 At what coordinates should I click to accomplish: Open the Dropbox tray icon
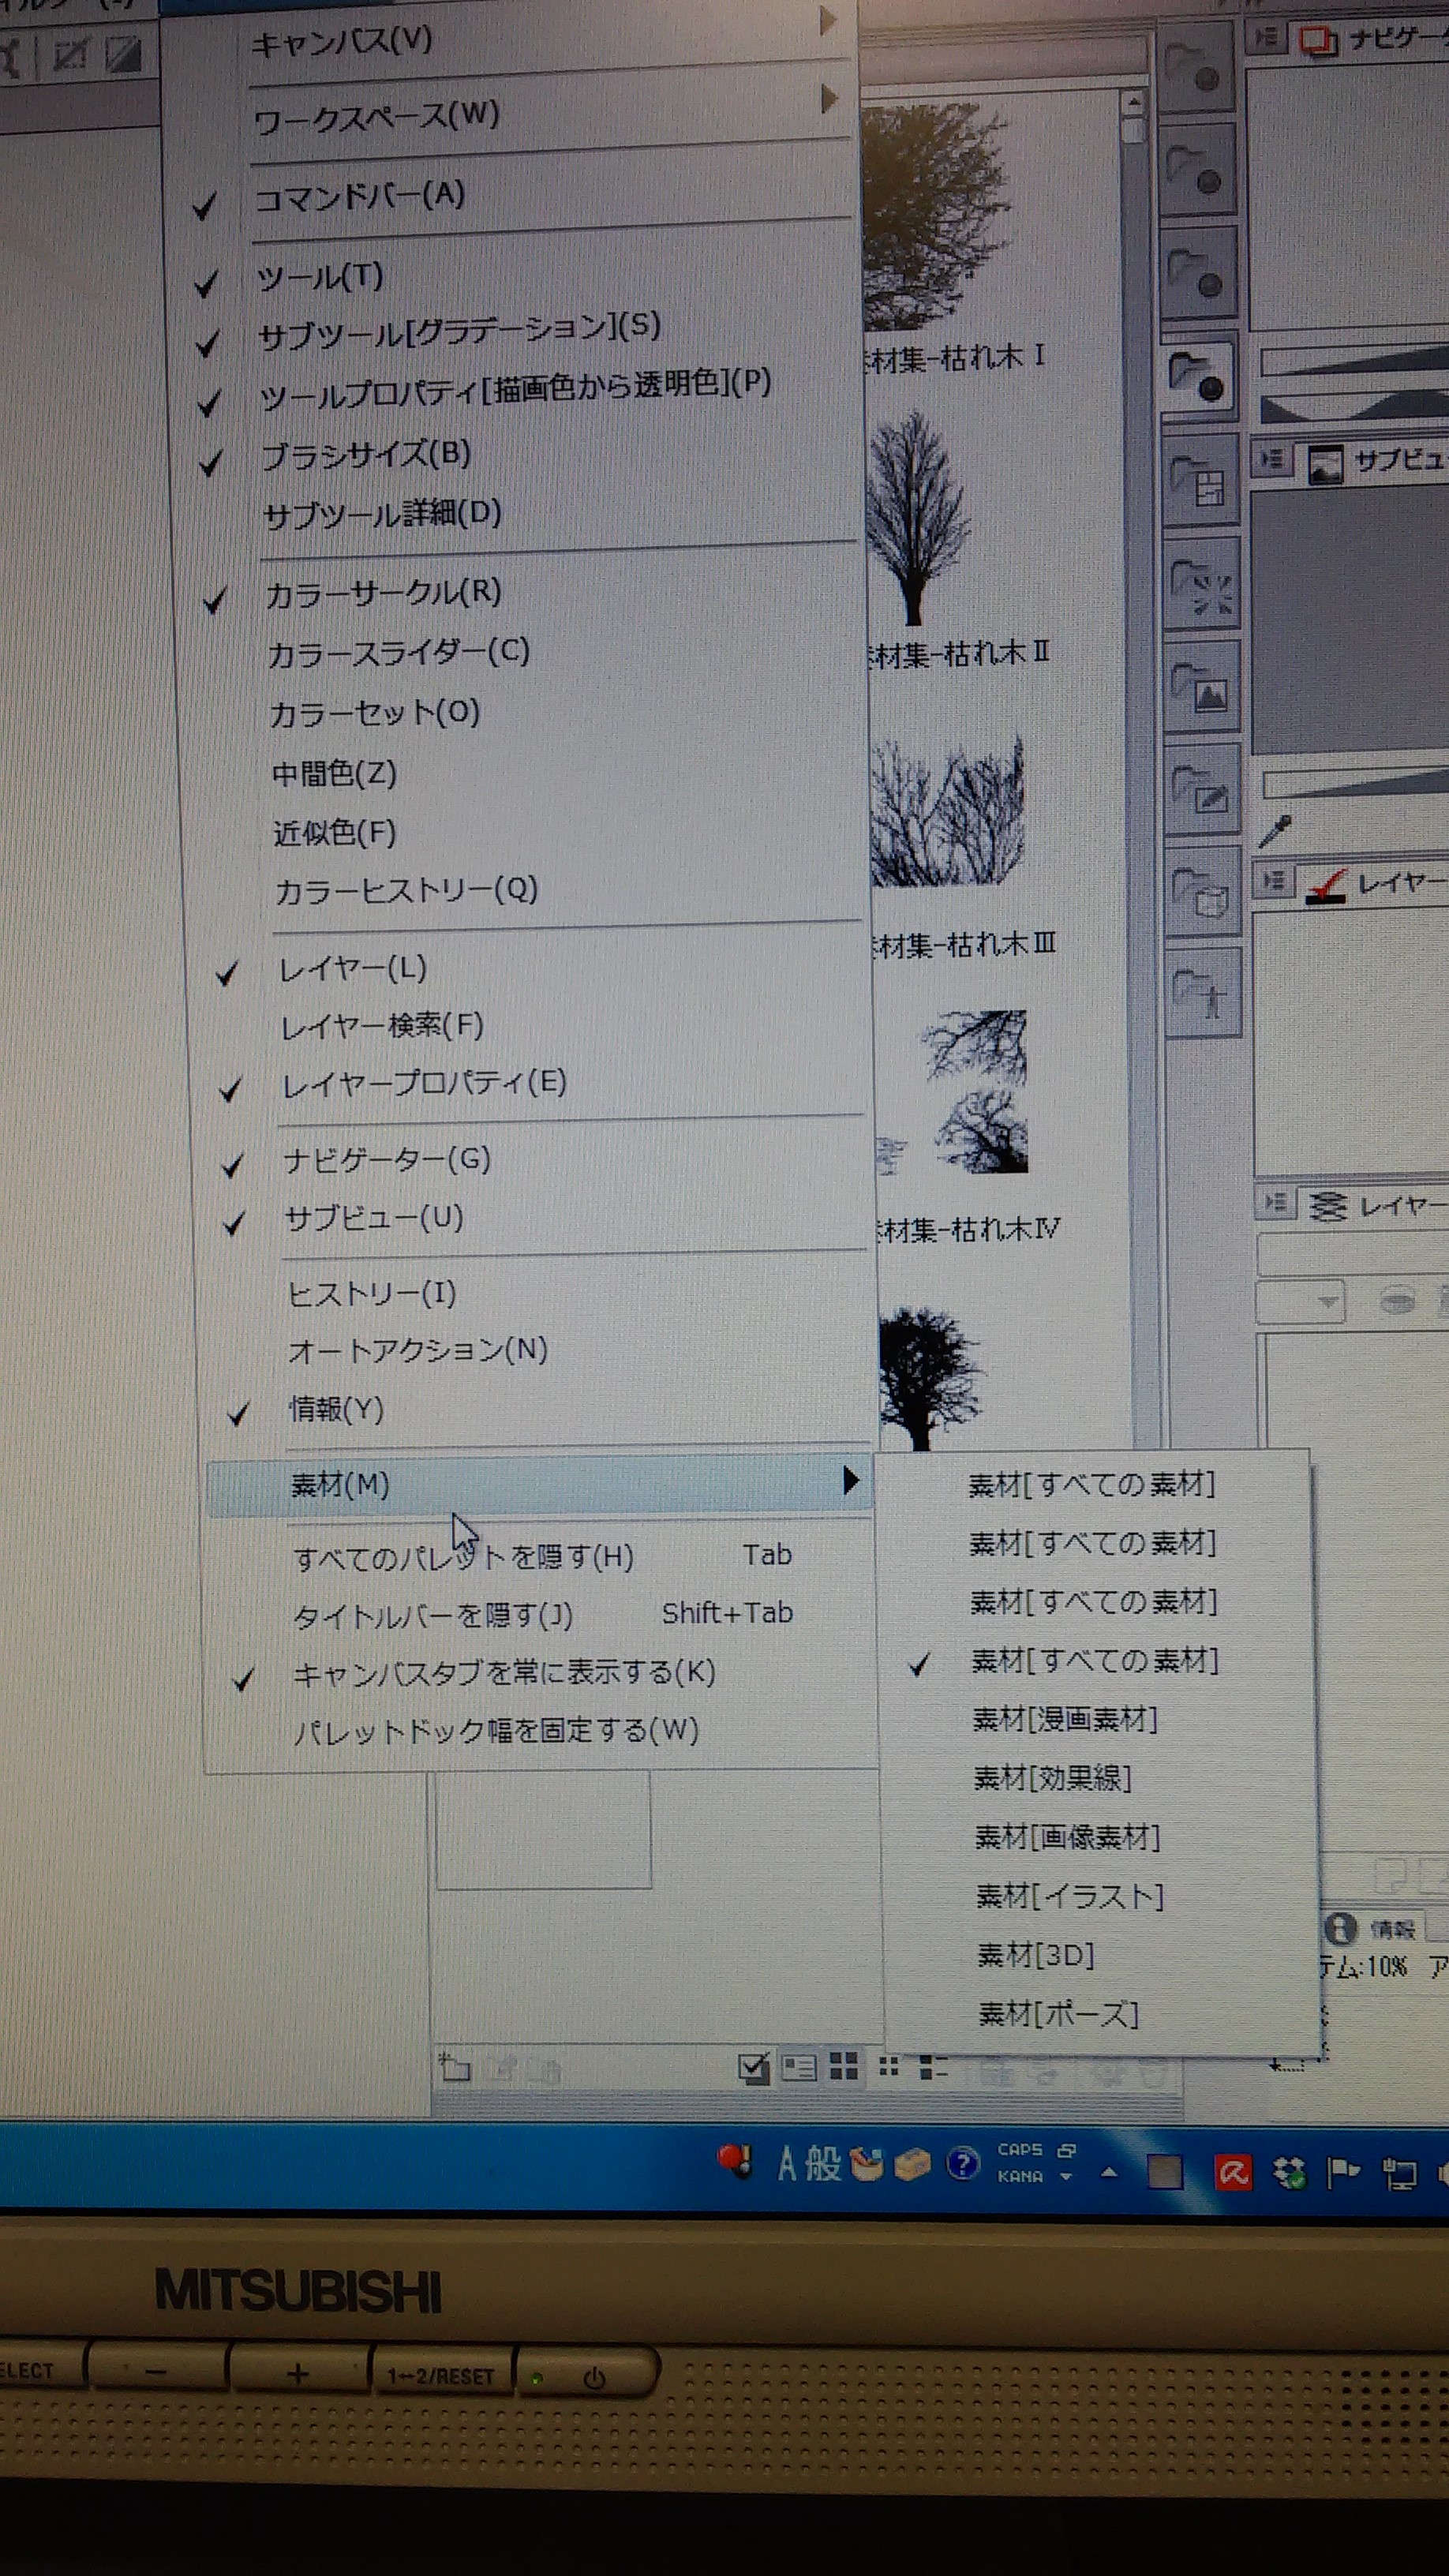click(x=1289, y=2173)
